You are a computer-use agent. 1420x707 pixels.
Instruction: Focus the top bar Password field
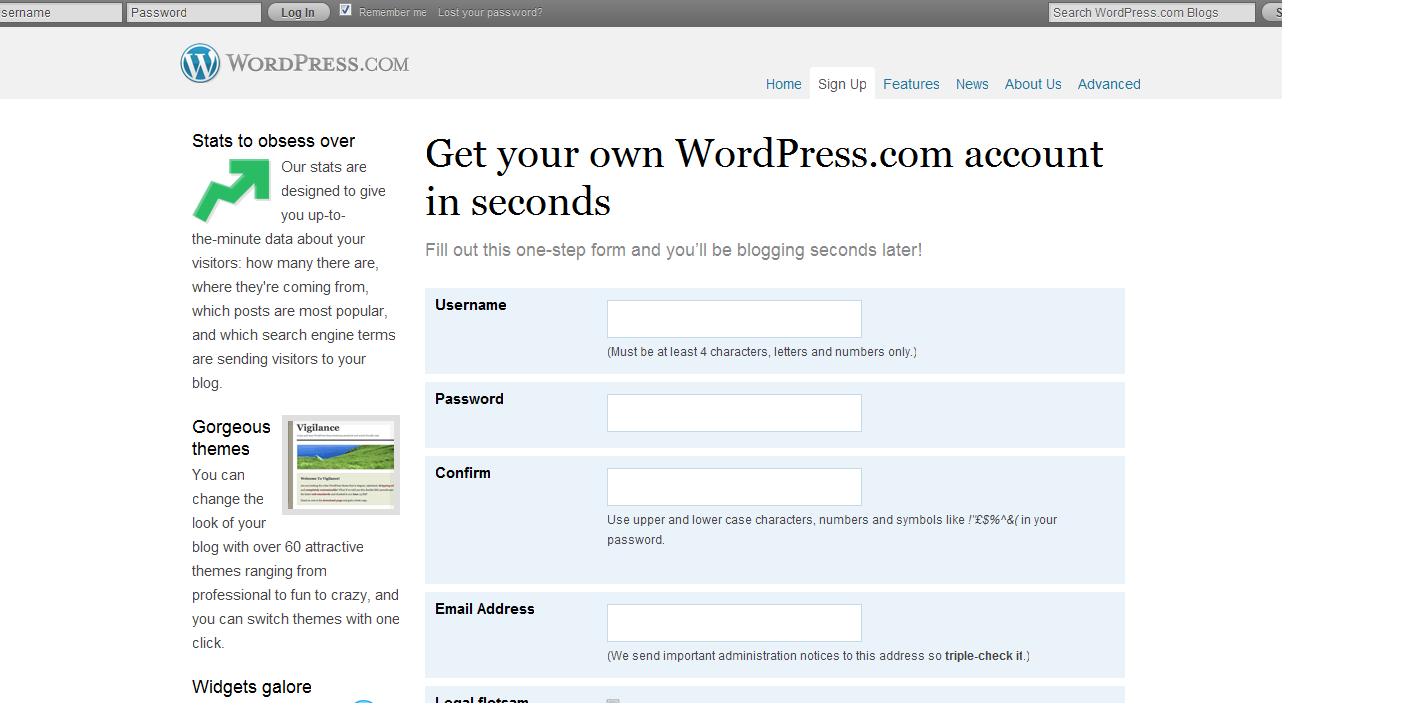click(194, 12)
